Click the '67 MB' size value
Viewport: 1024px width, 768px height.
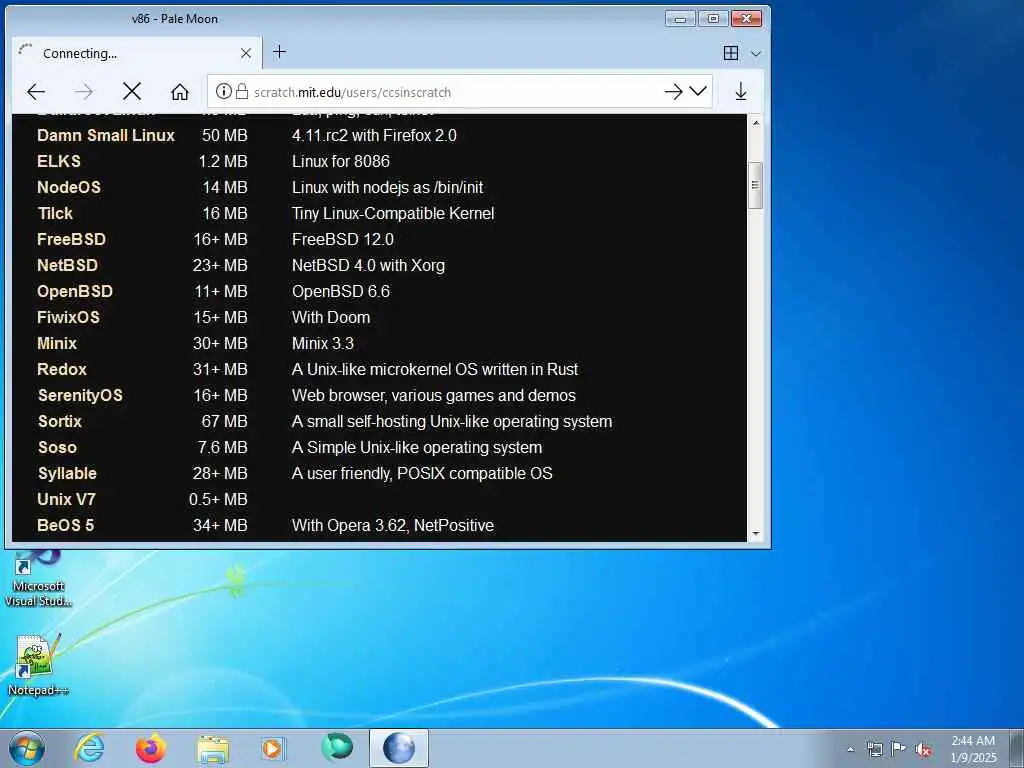point(225,422)
